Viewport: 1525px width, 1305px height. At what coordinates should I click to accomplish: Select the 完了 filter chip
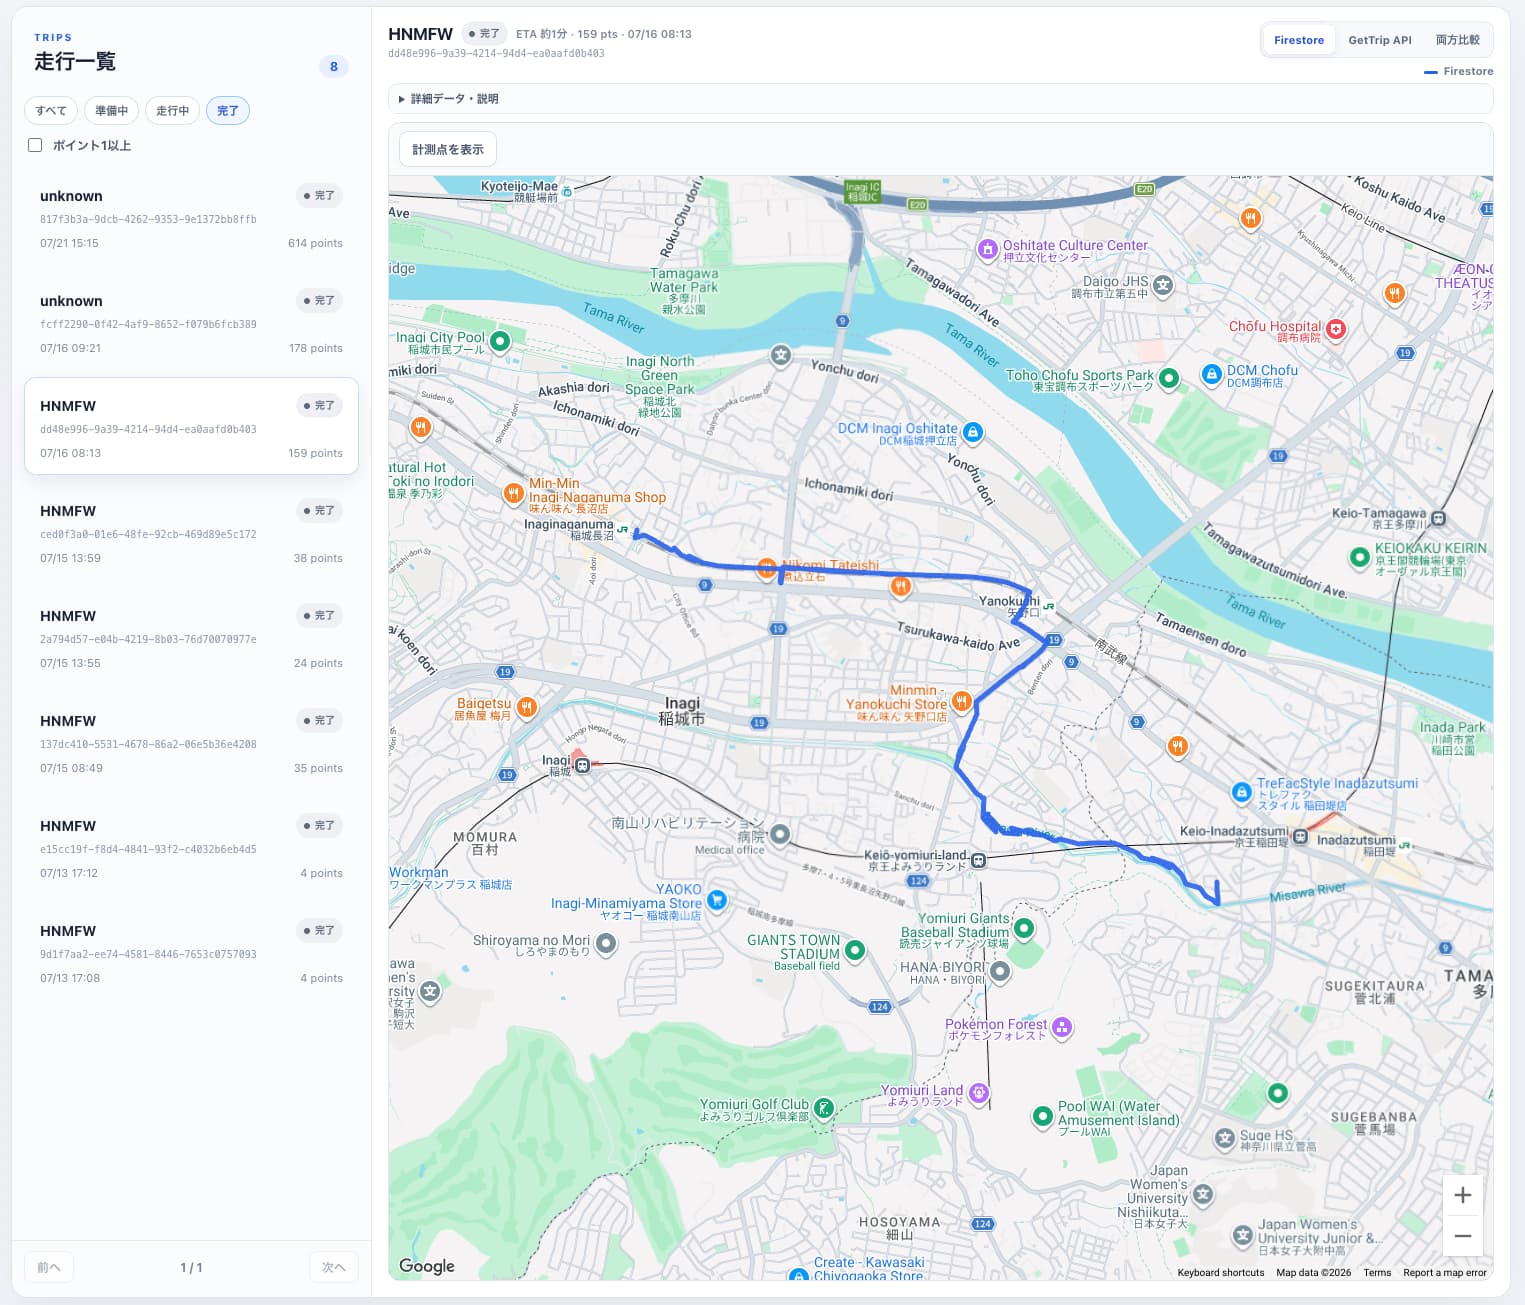point(228,111)
